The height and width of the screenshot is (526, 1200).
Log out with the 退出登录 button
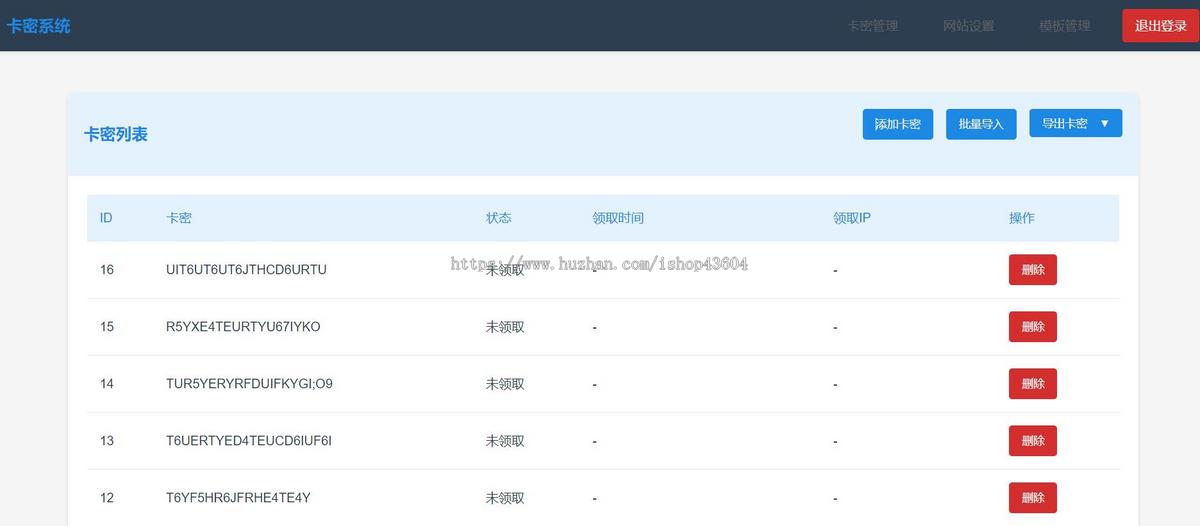point(1160,26)
